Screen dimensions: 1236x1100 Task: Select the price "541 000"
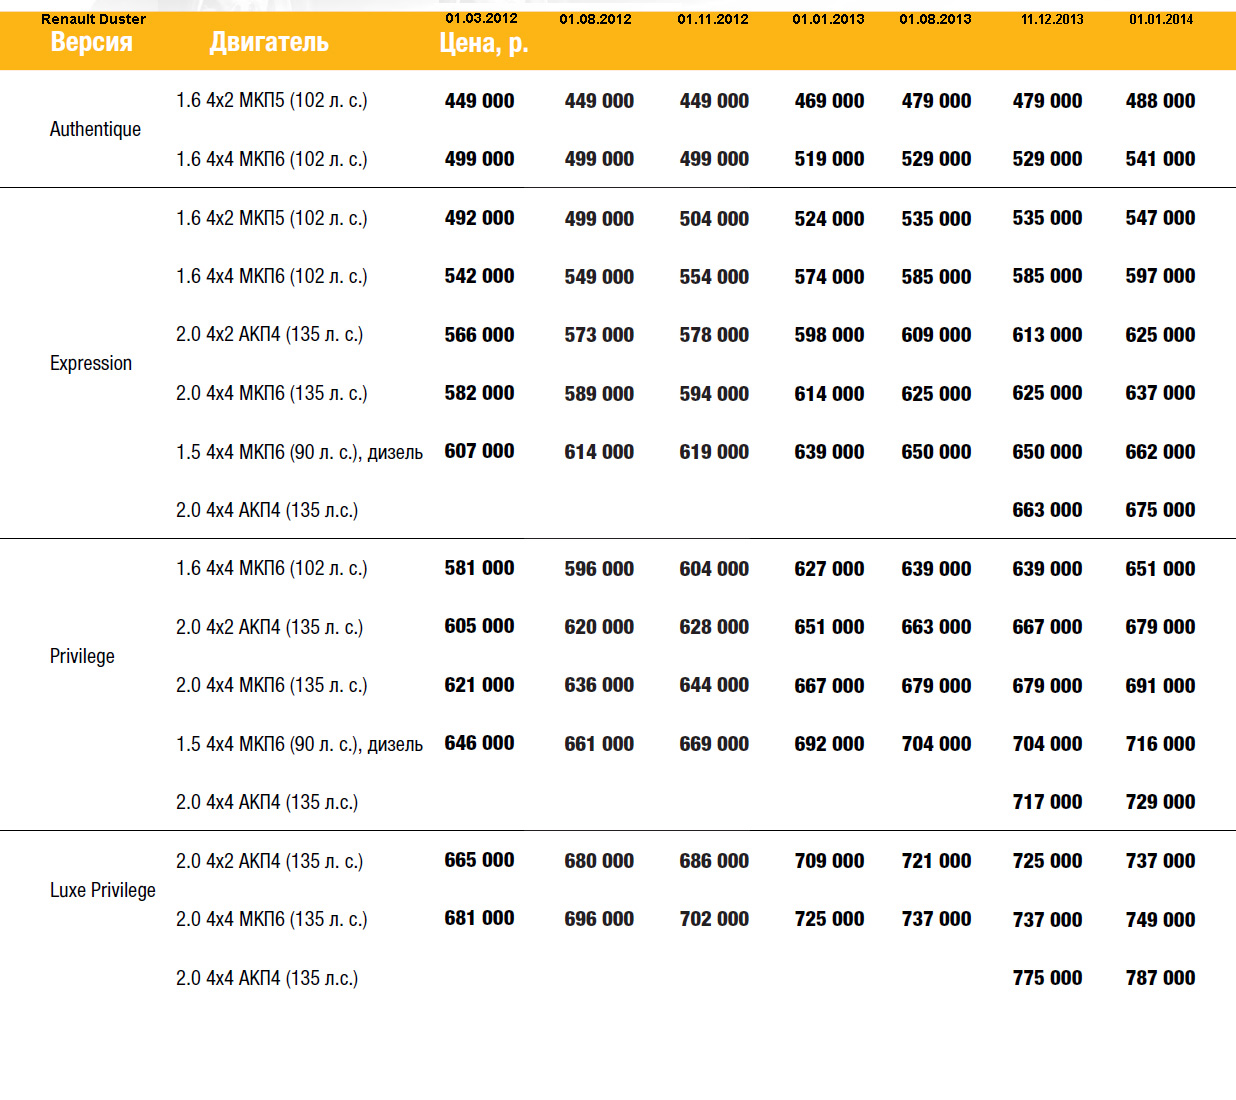1160,159
